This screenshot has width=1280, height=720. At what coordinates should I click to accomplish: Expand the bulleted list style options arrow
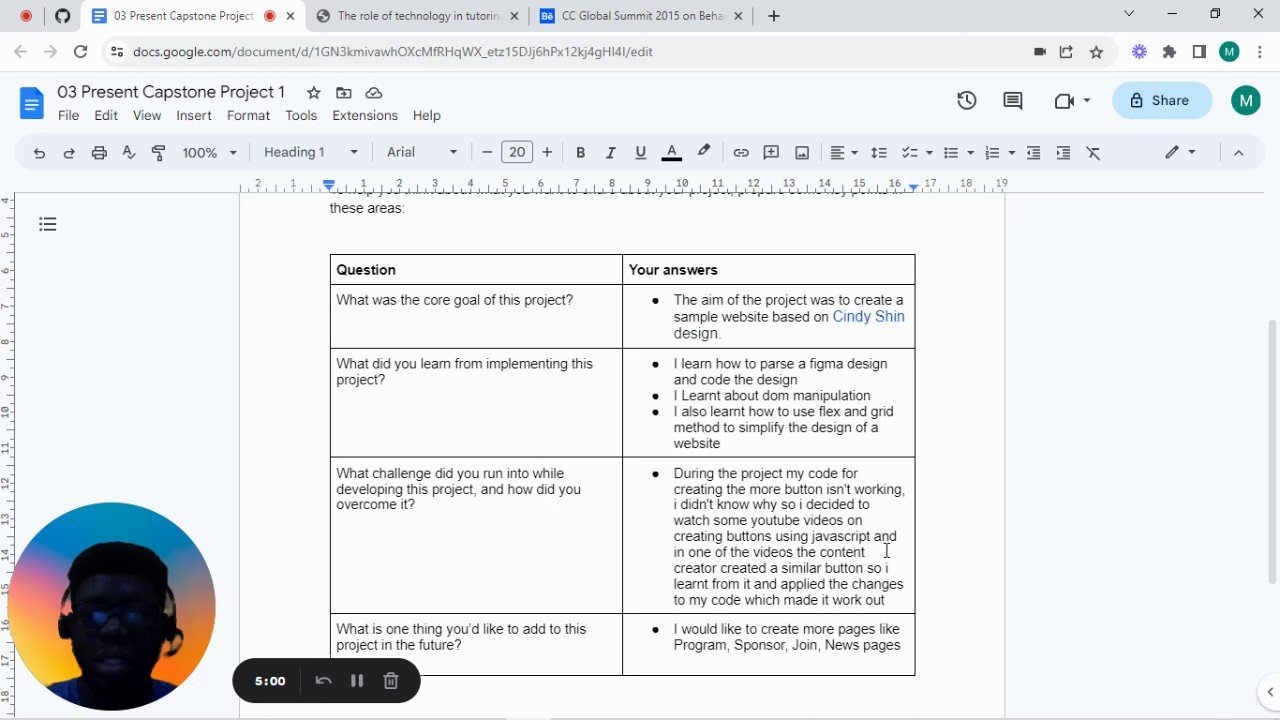tap(970, 153)
